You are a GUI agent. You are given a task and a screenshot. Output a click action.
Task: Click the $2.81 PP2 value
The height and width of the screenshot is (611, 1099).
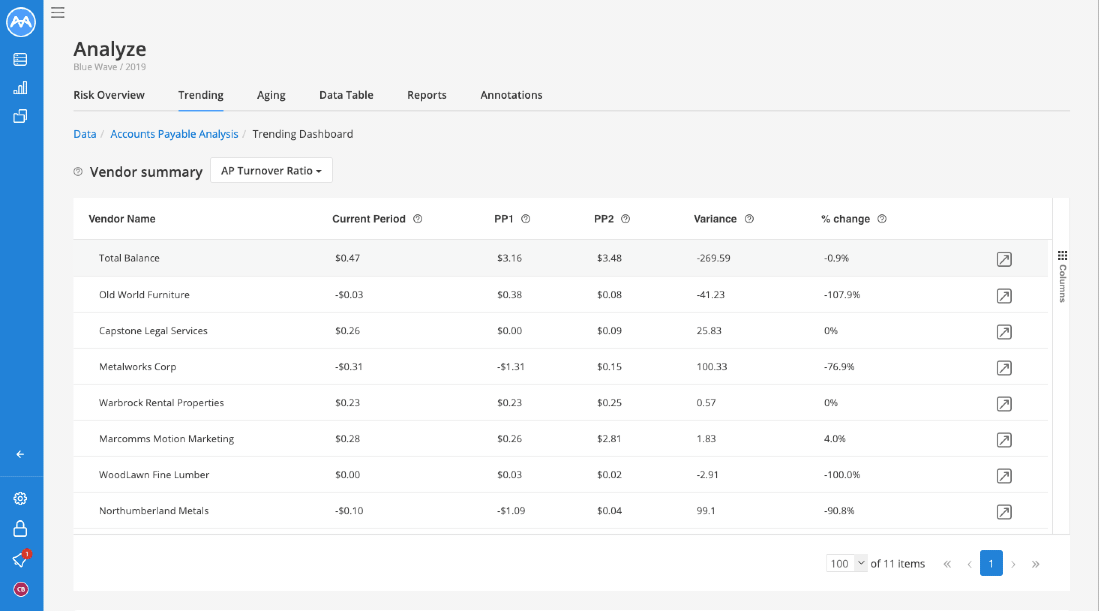pos(609,439)
